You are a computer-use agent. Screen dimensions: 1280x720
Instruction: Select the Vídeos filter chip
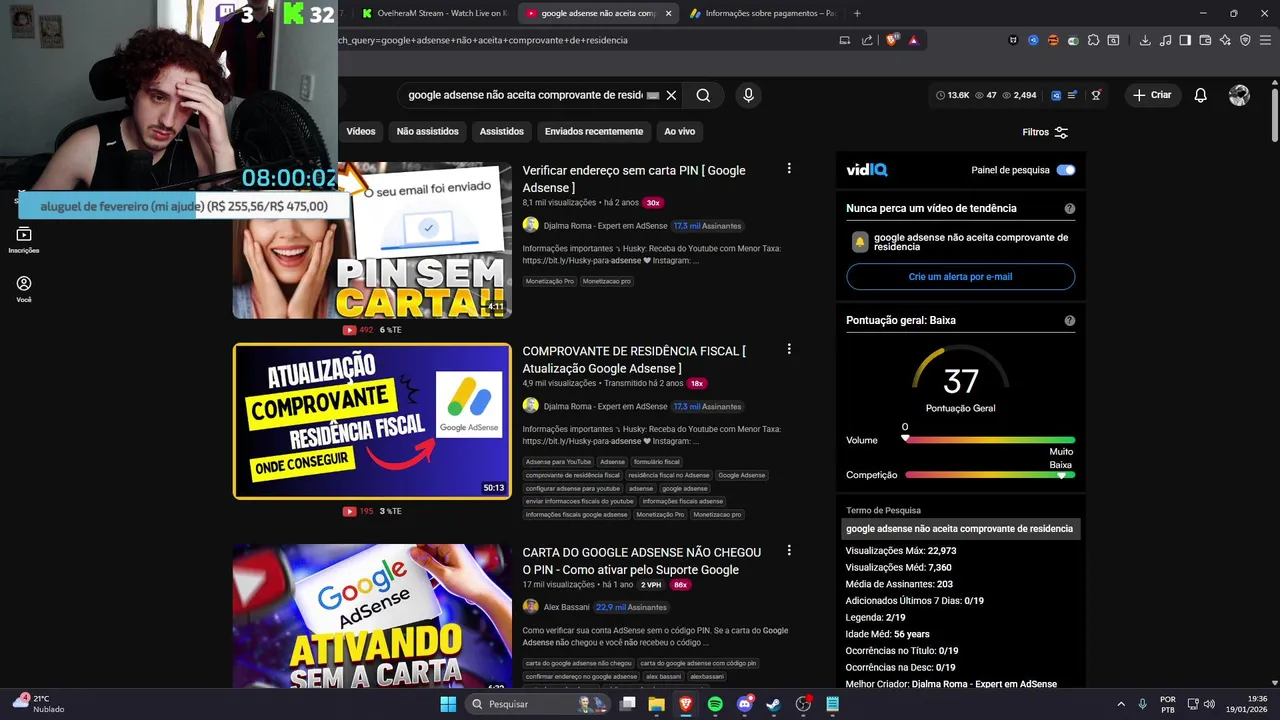point(361,132)
